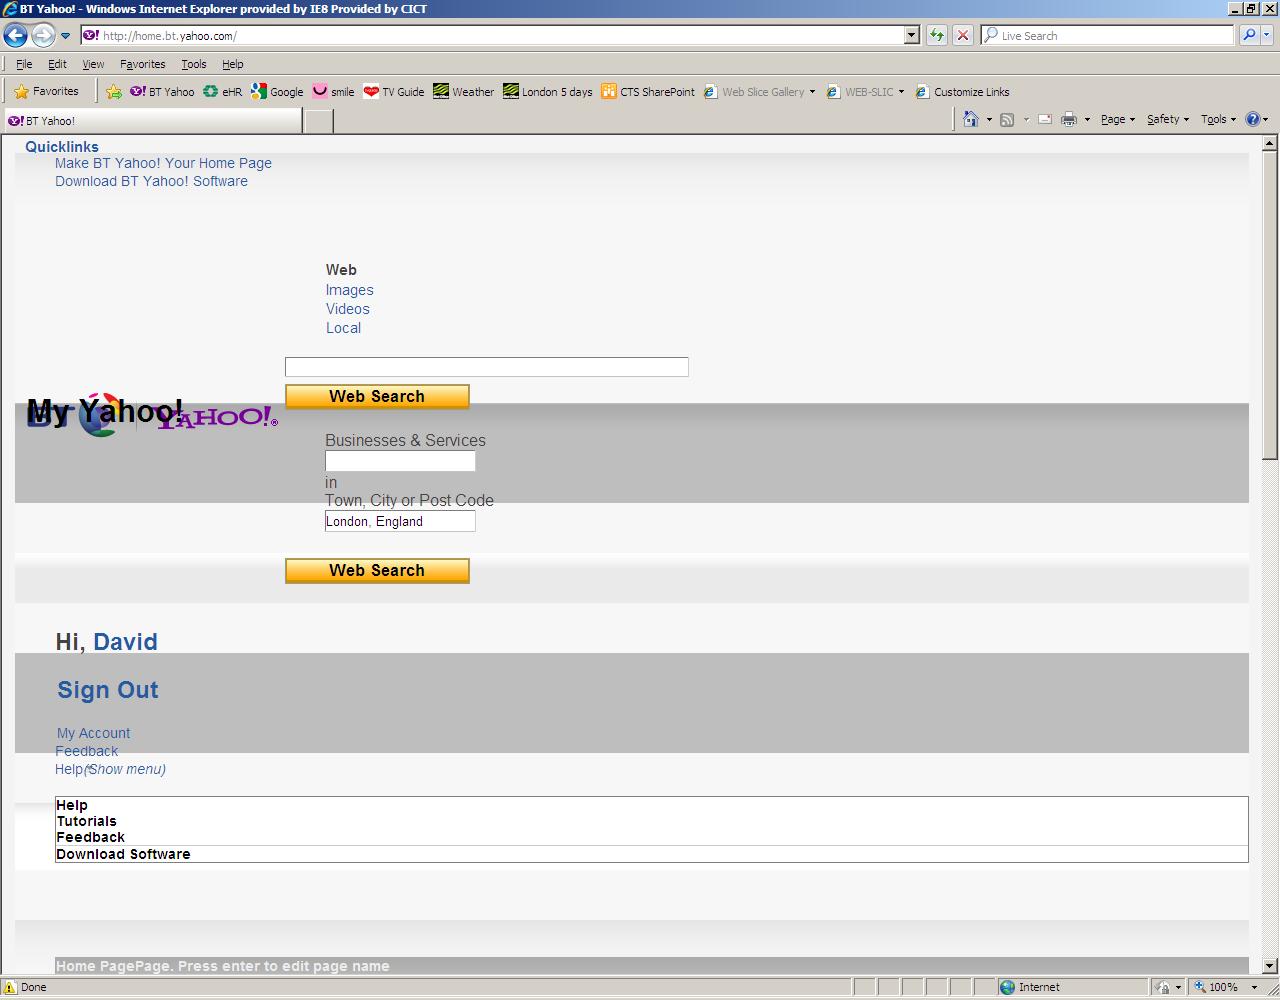
Task: Open the Home page icon in command bar
Action: coord(970,120)
